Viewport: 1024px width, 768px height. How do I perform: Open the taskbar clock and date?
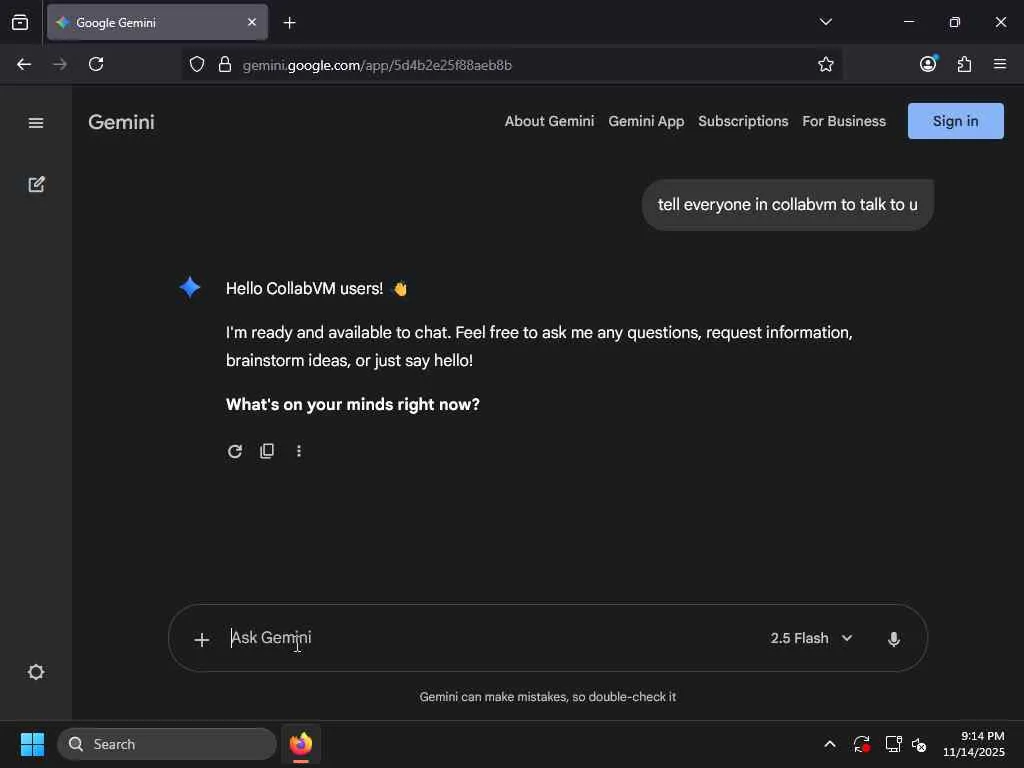pos(974,744)
